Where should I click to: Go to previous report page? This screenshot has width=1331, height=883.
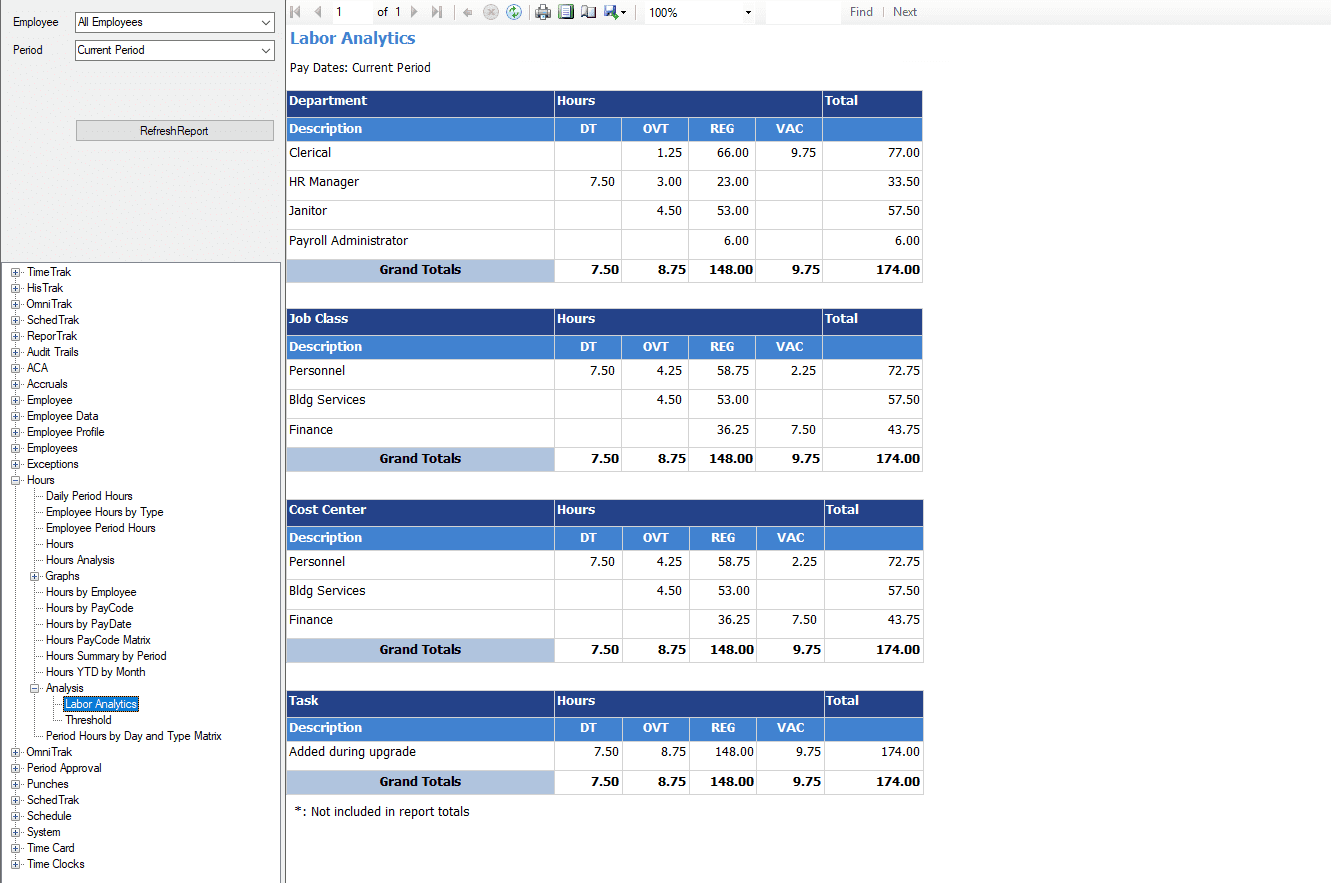[x=318, y=12]
